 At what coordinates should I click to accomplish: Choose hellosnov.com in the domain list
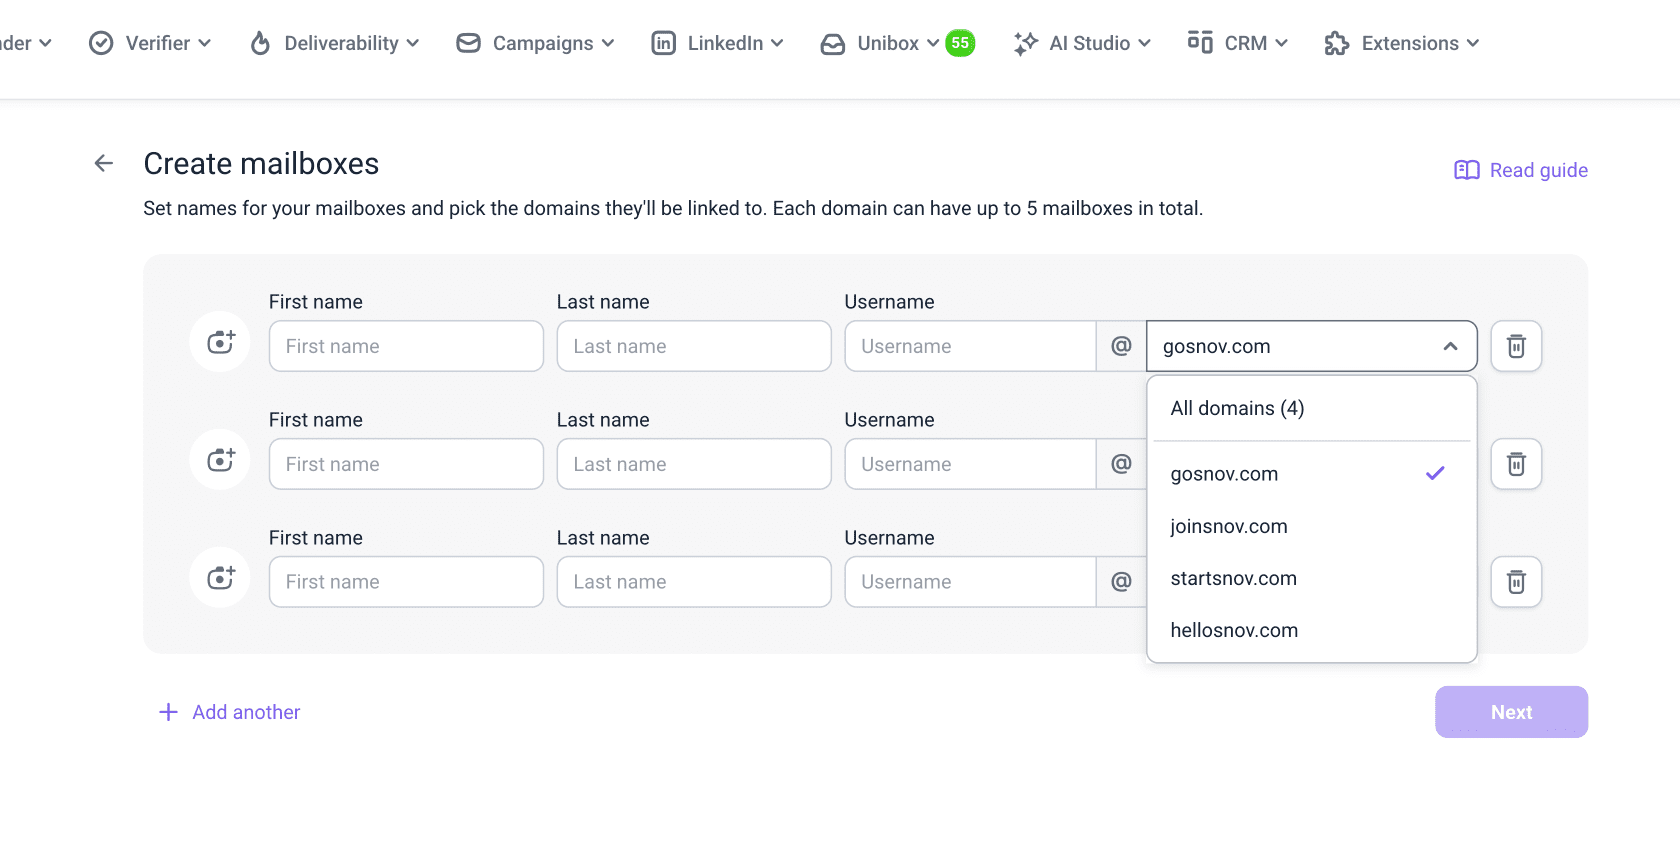tap(1234, 630)
